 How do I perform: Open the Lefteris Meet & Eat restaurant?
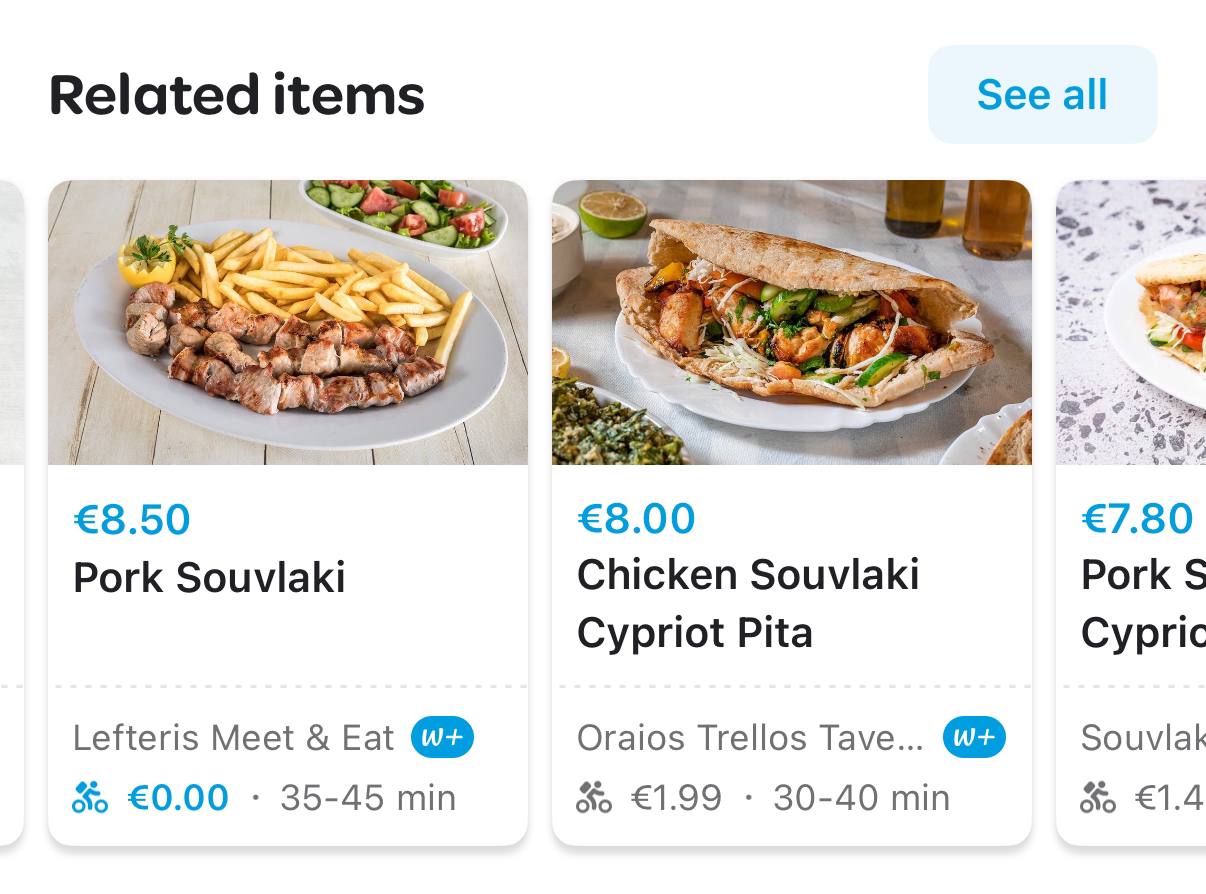click(233, 738)
